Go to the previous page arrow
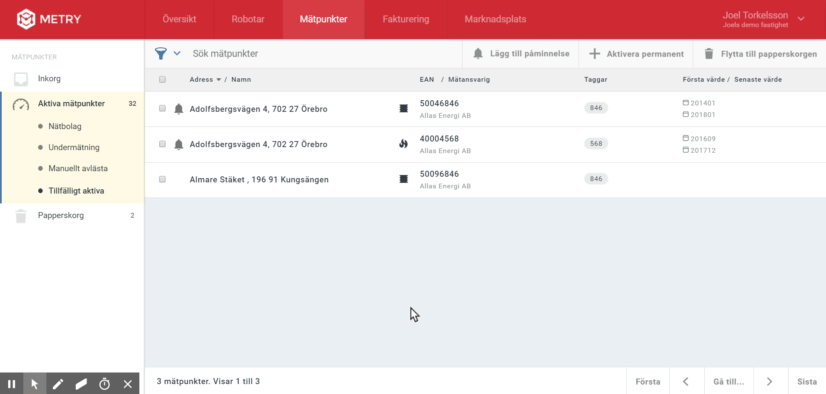Screen dimensions: 826x394 [686, 381]
